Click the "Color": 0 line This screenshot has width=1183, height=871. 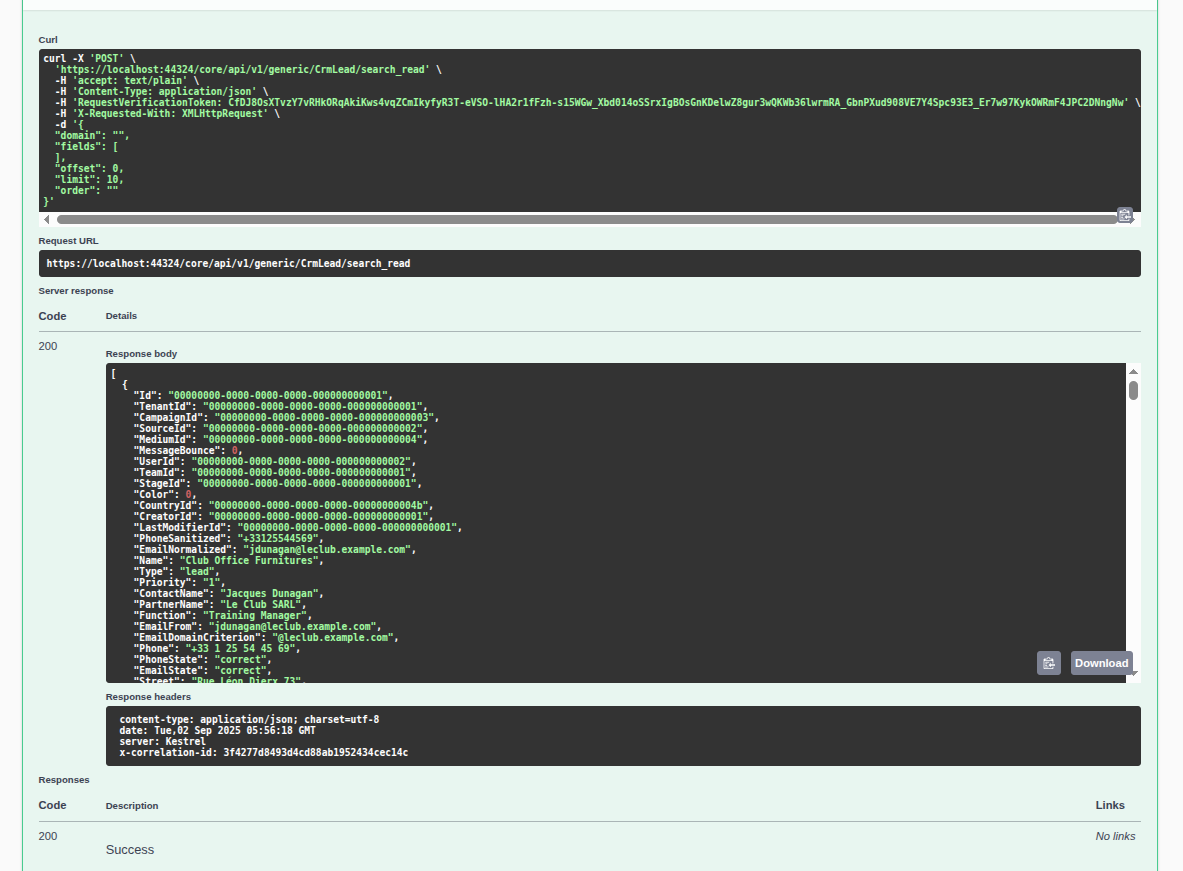click(x=165, y=494)
